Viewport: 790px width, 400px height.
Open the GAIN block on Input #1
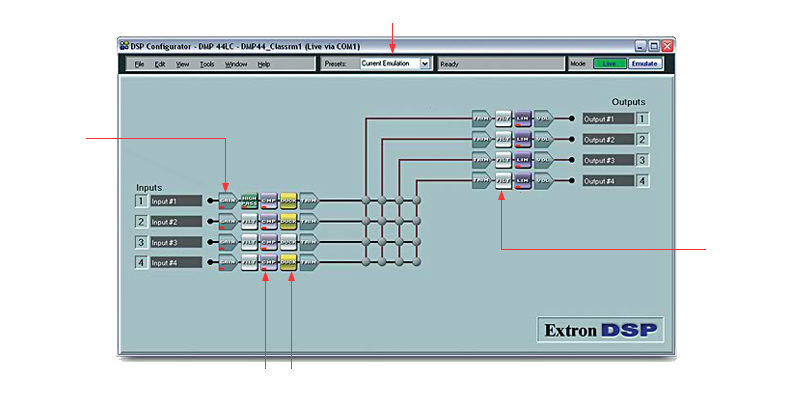[x=227, y=201]
